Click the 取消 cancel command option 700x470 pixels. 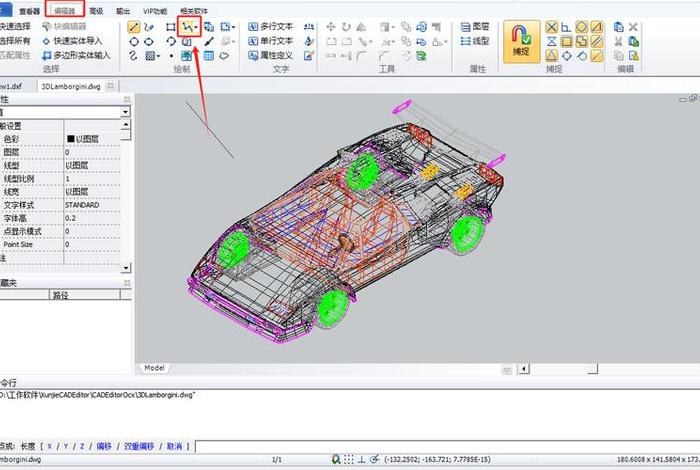point(174,446)
